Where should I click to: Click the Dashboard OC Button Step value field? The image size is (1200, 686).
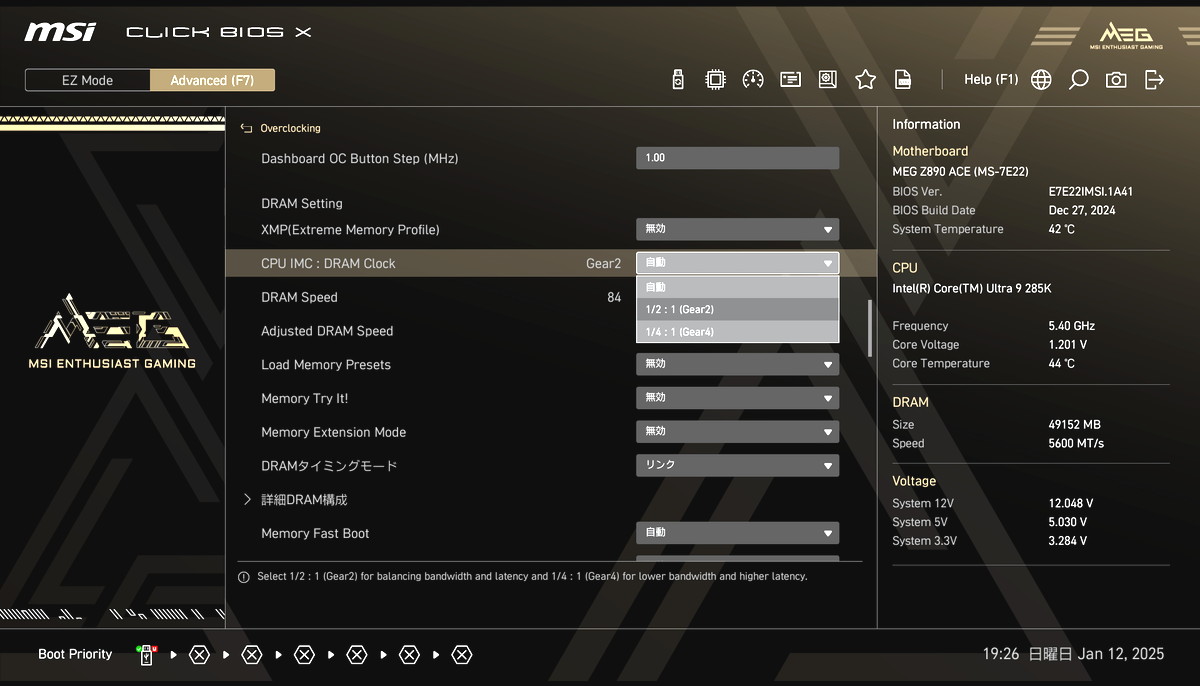point(737,158)
